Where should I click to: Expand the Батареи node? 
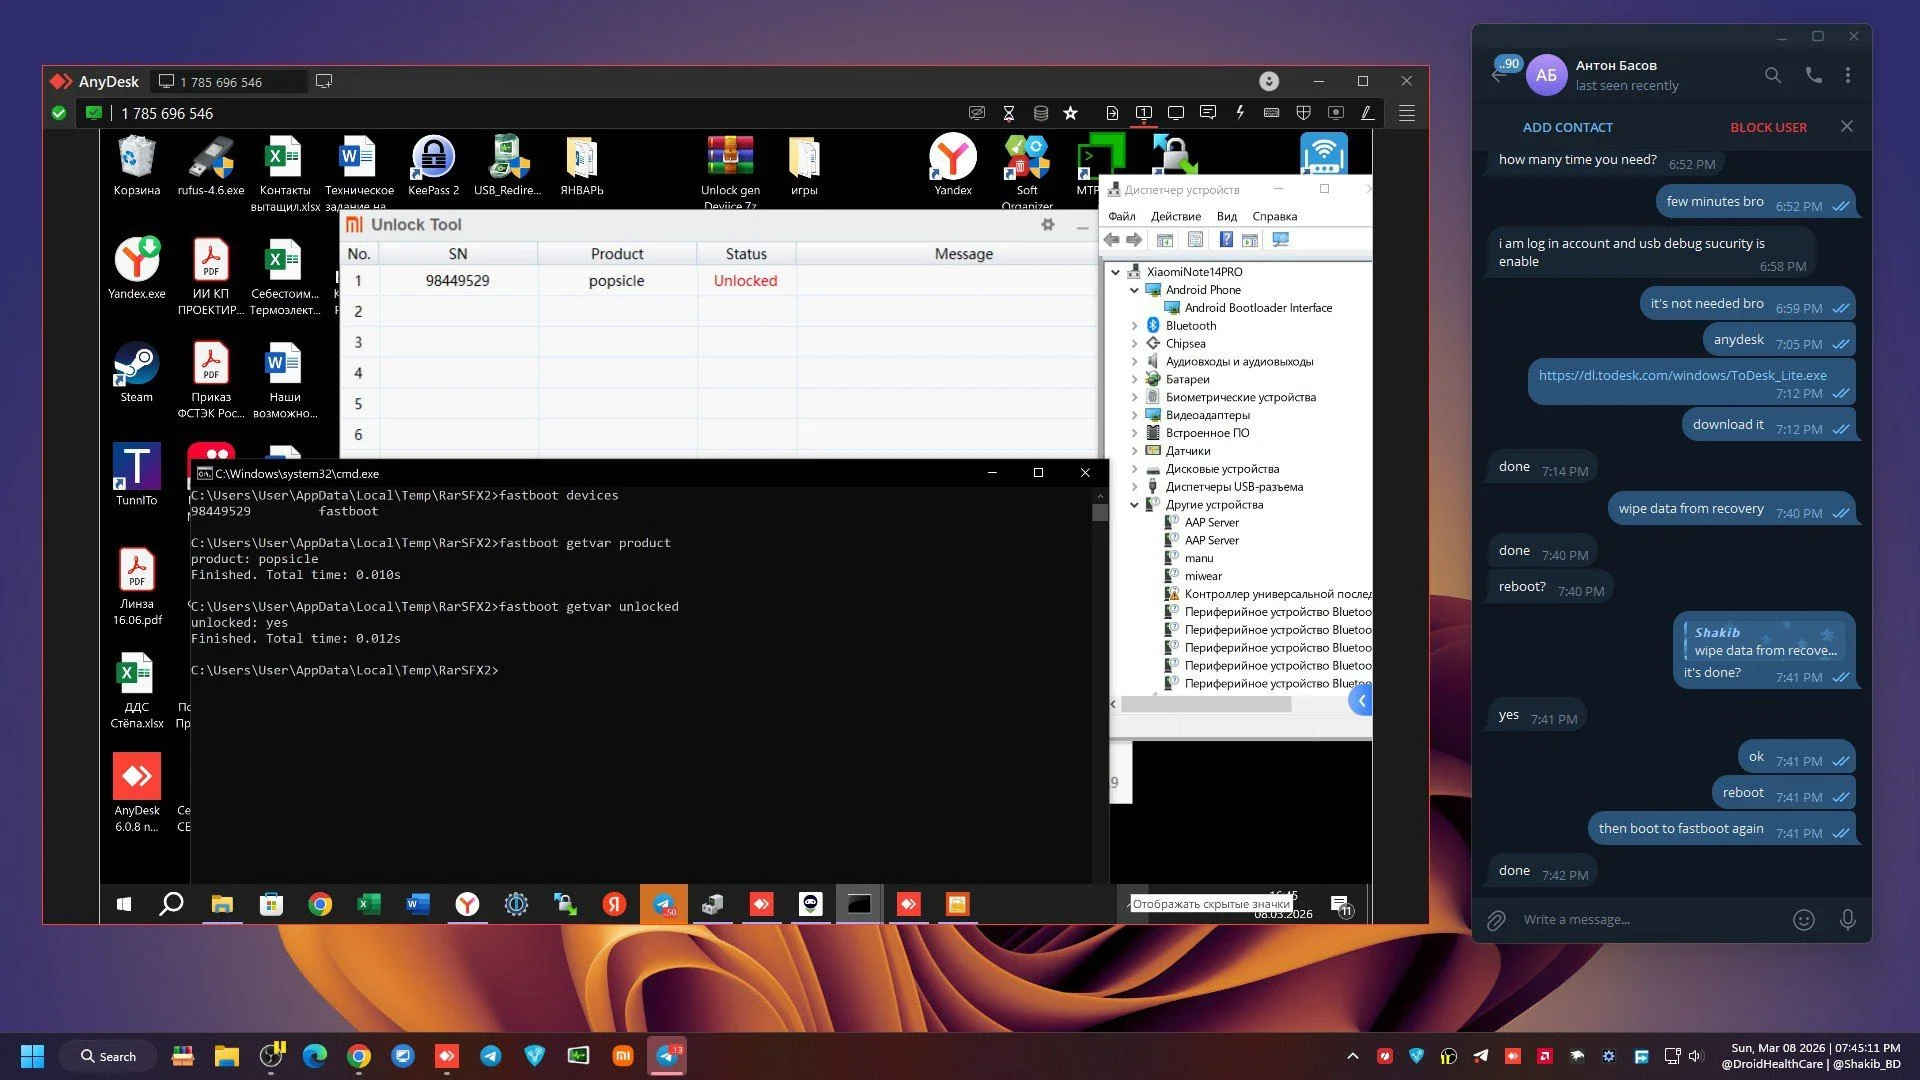click(1134, 380)
